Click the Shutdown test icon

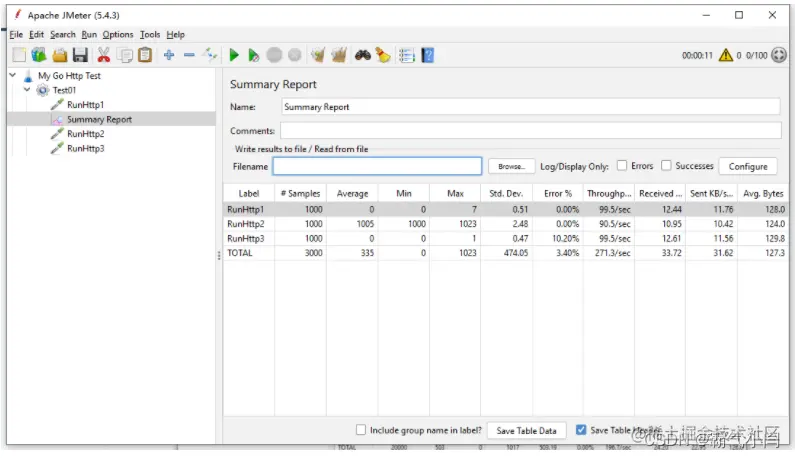295,55
